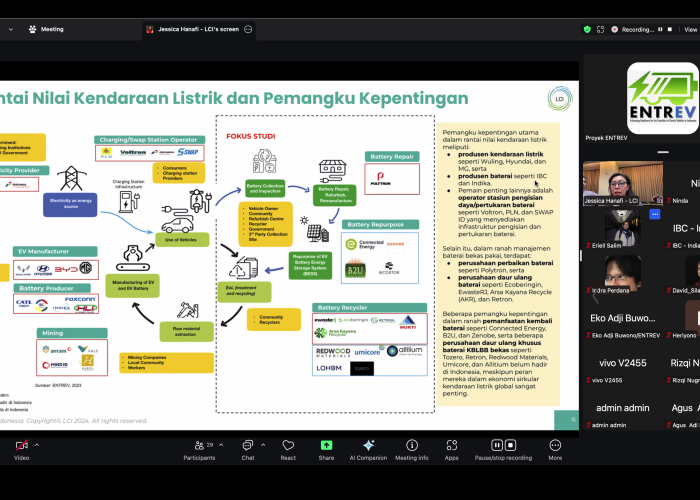Pause recording from top bar
The image size is (700, 500).
point(660,29)
